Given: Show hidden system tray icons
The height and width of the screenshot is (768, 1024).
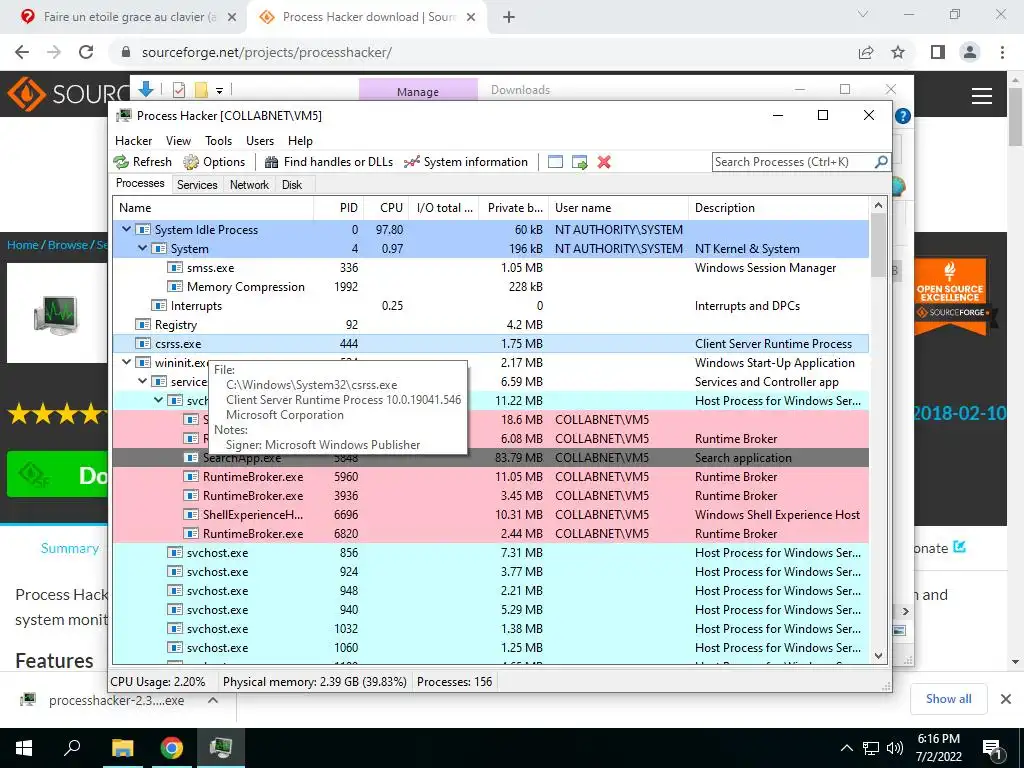Looking at the screenshot, I should 846,748.
